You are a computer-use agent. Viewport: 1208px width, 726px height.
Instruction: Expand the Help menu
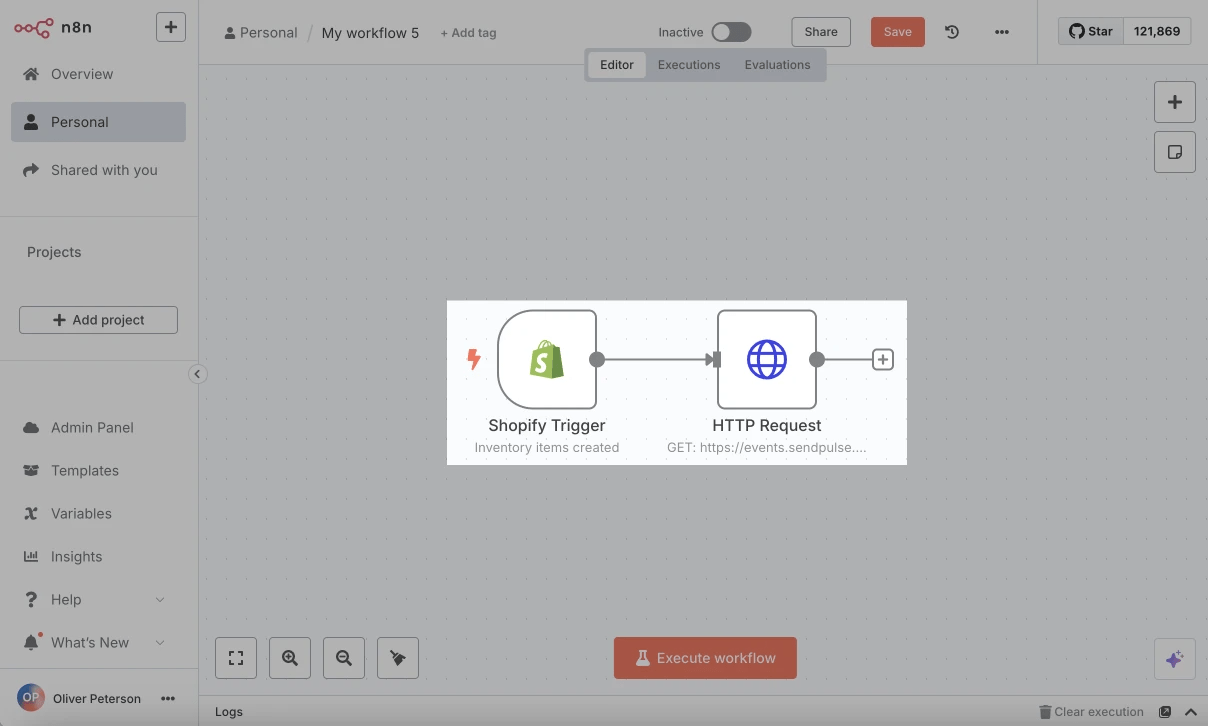point(98,599)
